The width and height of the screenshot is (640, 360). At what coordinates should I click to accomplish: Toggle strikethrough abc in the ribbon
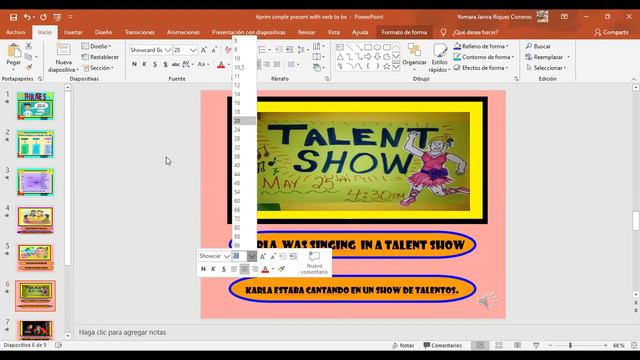pos(176,64)
